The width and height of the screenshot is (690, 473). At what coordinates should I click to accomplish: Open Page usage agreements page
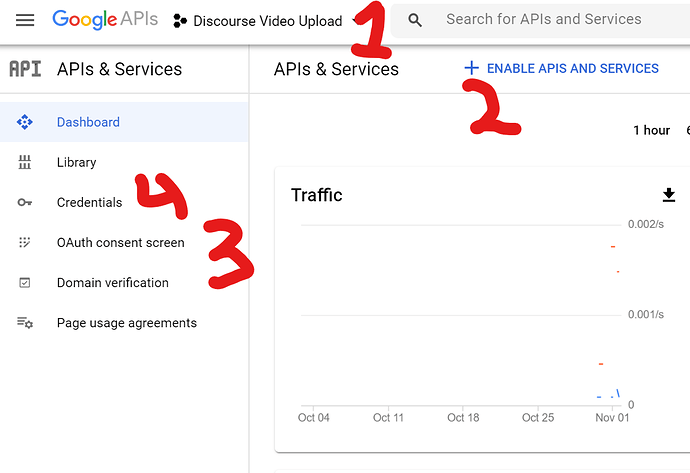(x=127, y=323)
